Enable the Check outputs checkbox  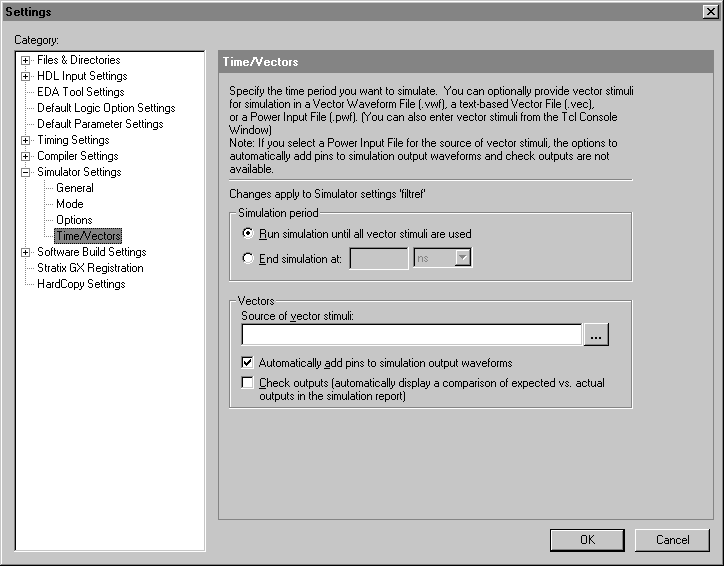point(248,383)
